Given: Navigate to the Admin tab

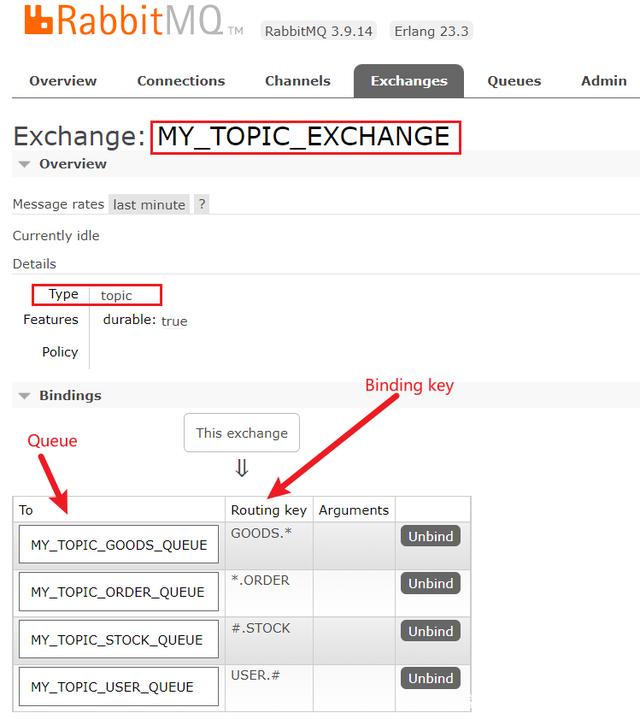Looking at the screenshot, I should point(604,81).
